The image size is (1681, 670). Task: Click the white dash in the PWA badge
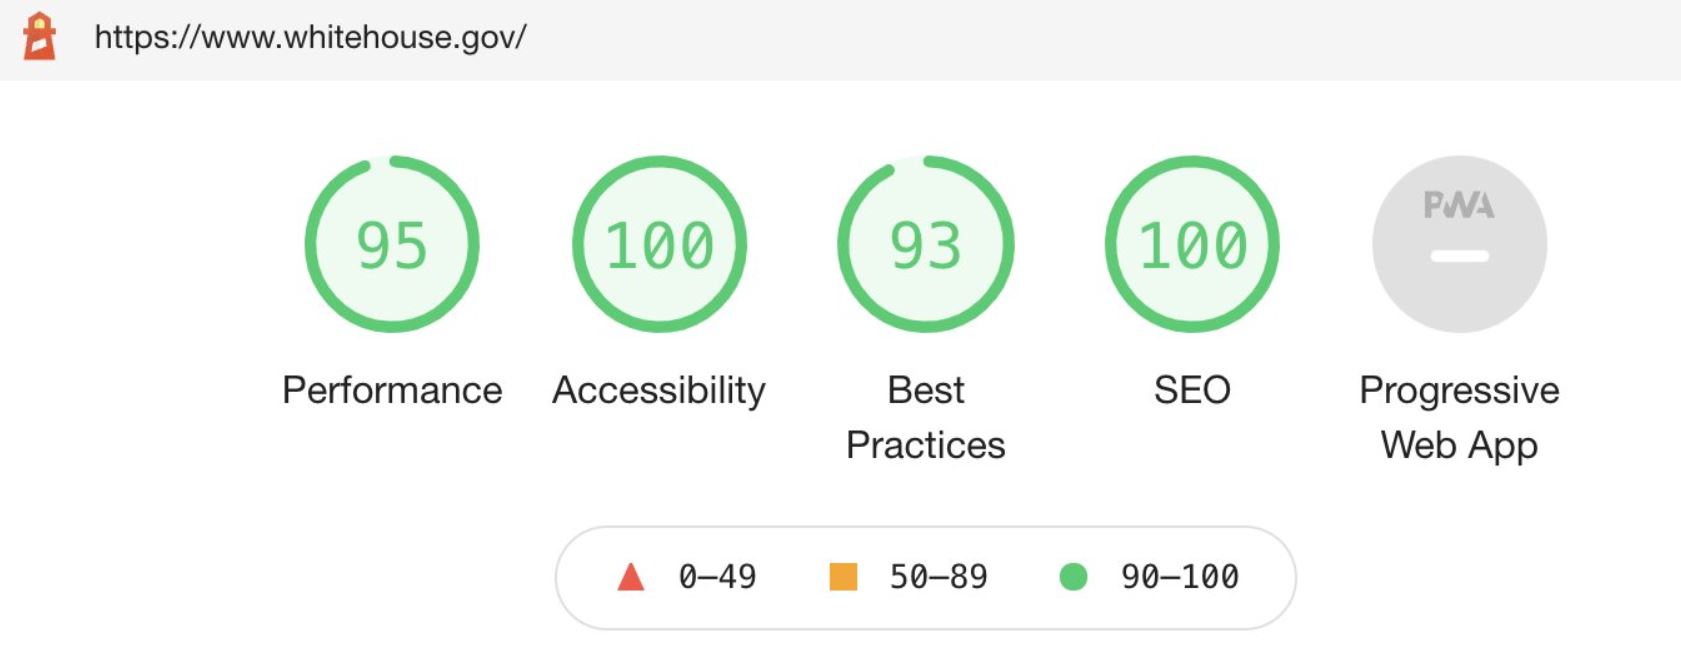click(1459, 256)
